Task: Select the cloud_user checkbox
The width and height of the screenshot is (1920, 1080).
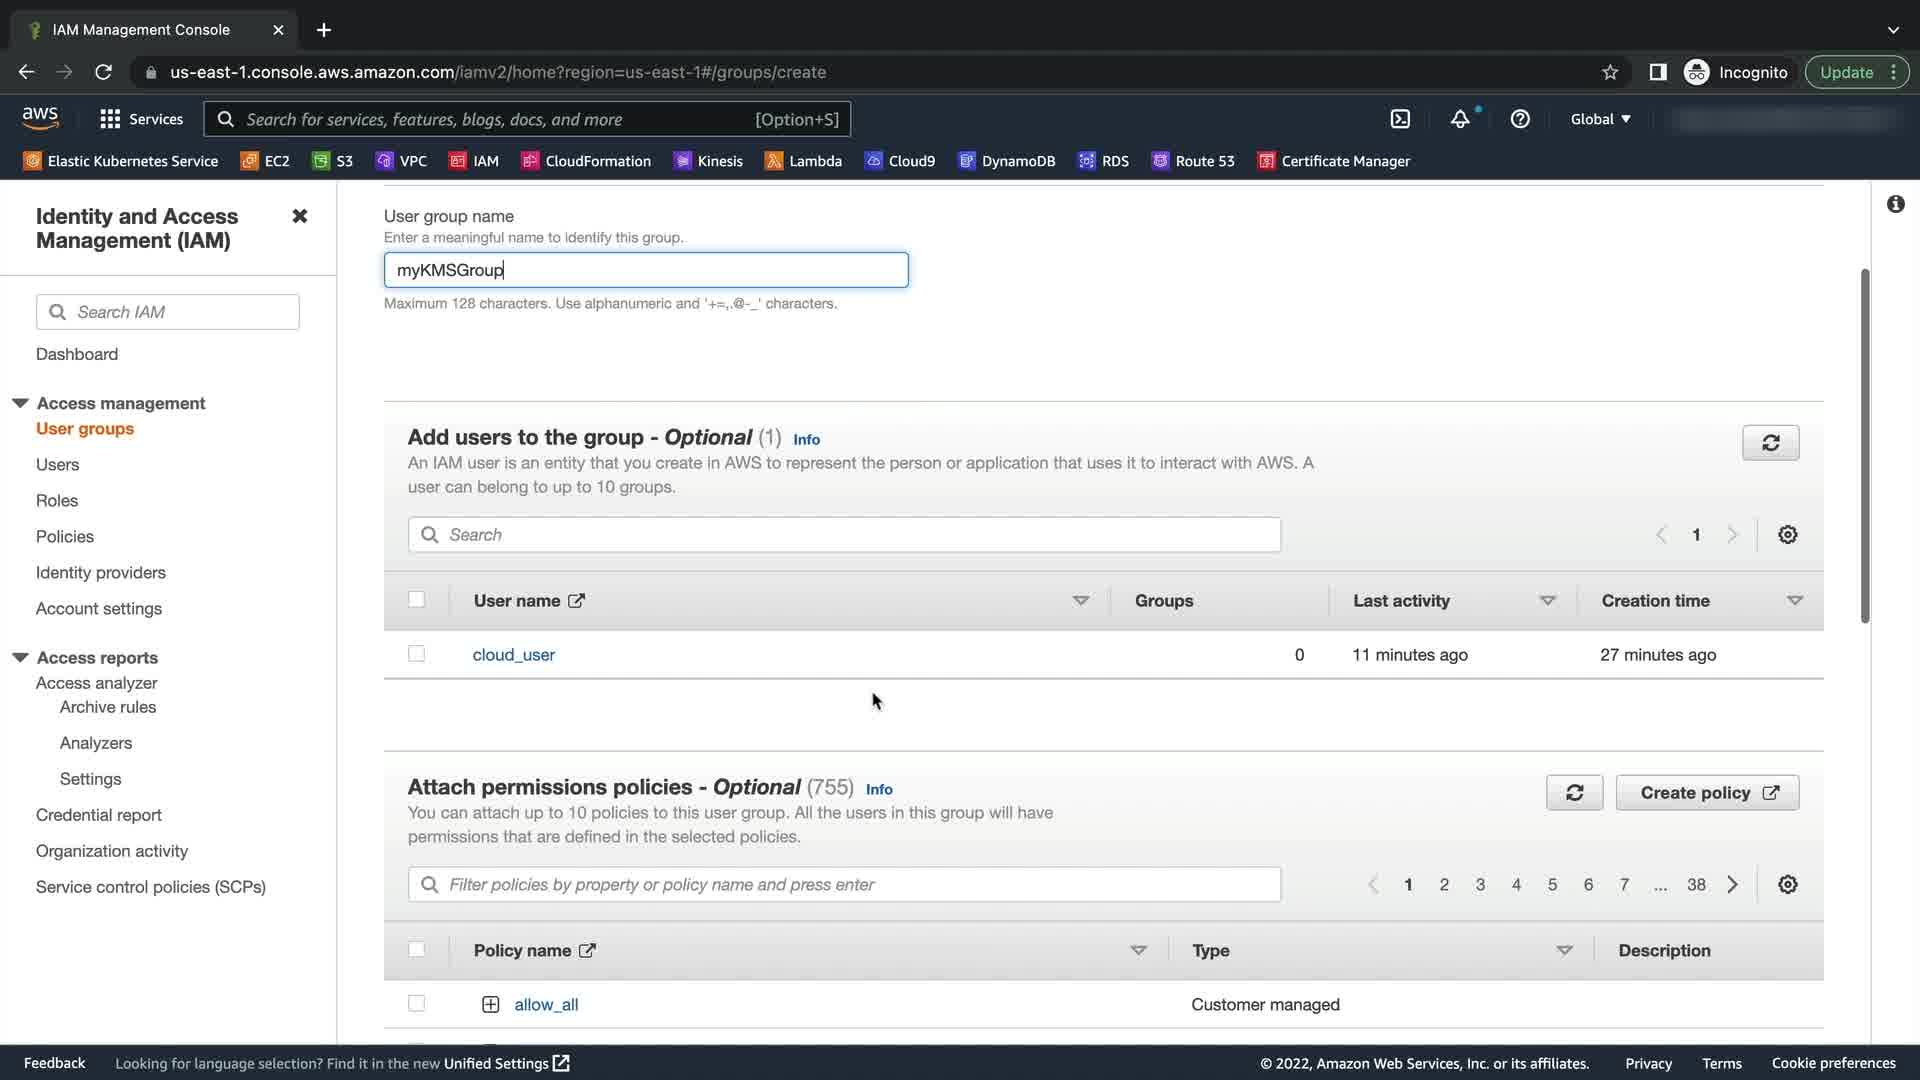Action: coord(417,654)
